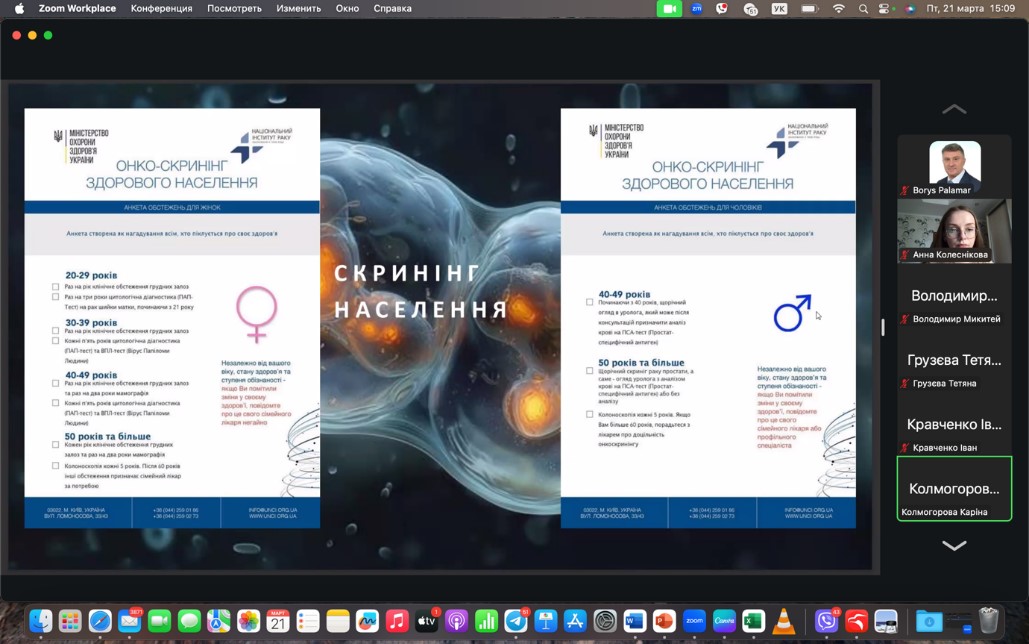The width and height of the screenshot is (1029, 644).
Task: Open the Apple menu
Action: pos(19,9)
